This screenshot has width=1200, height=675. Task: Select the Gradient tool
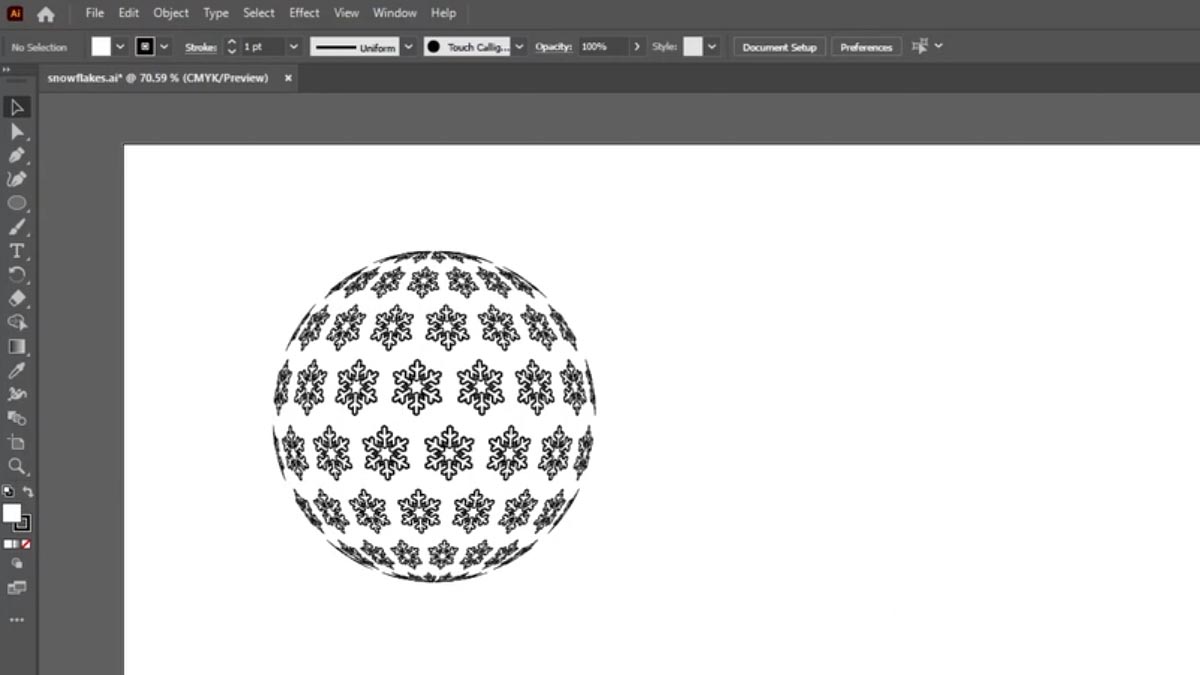(16, 347)
